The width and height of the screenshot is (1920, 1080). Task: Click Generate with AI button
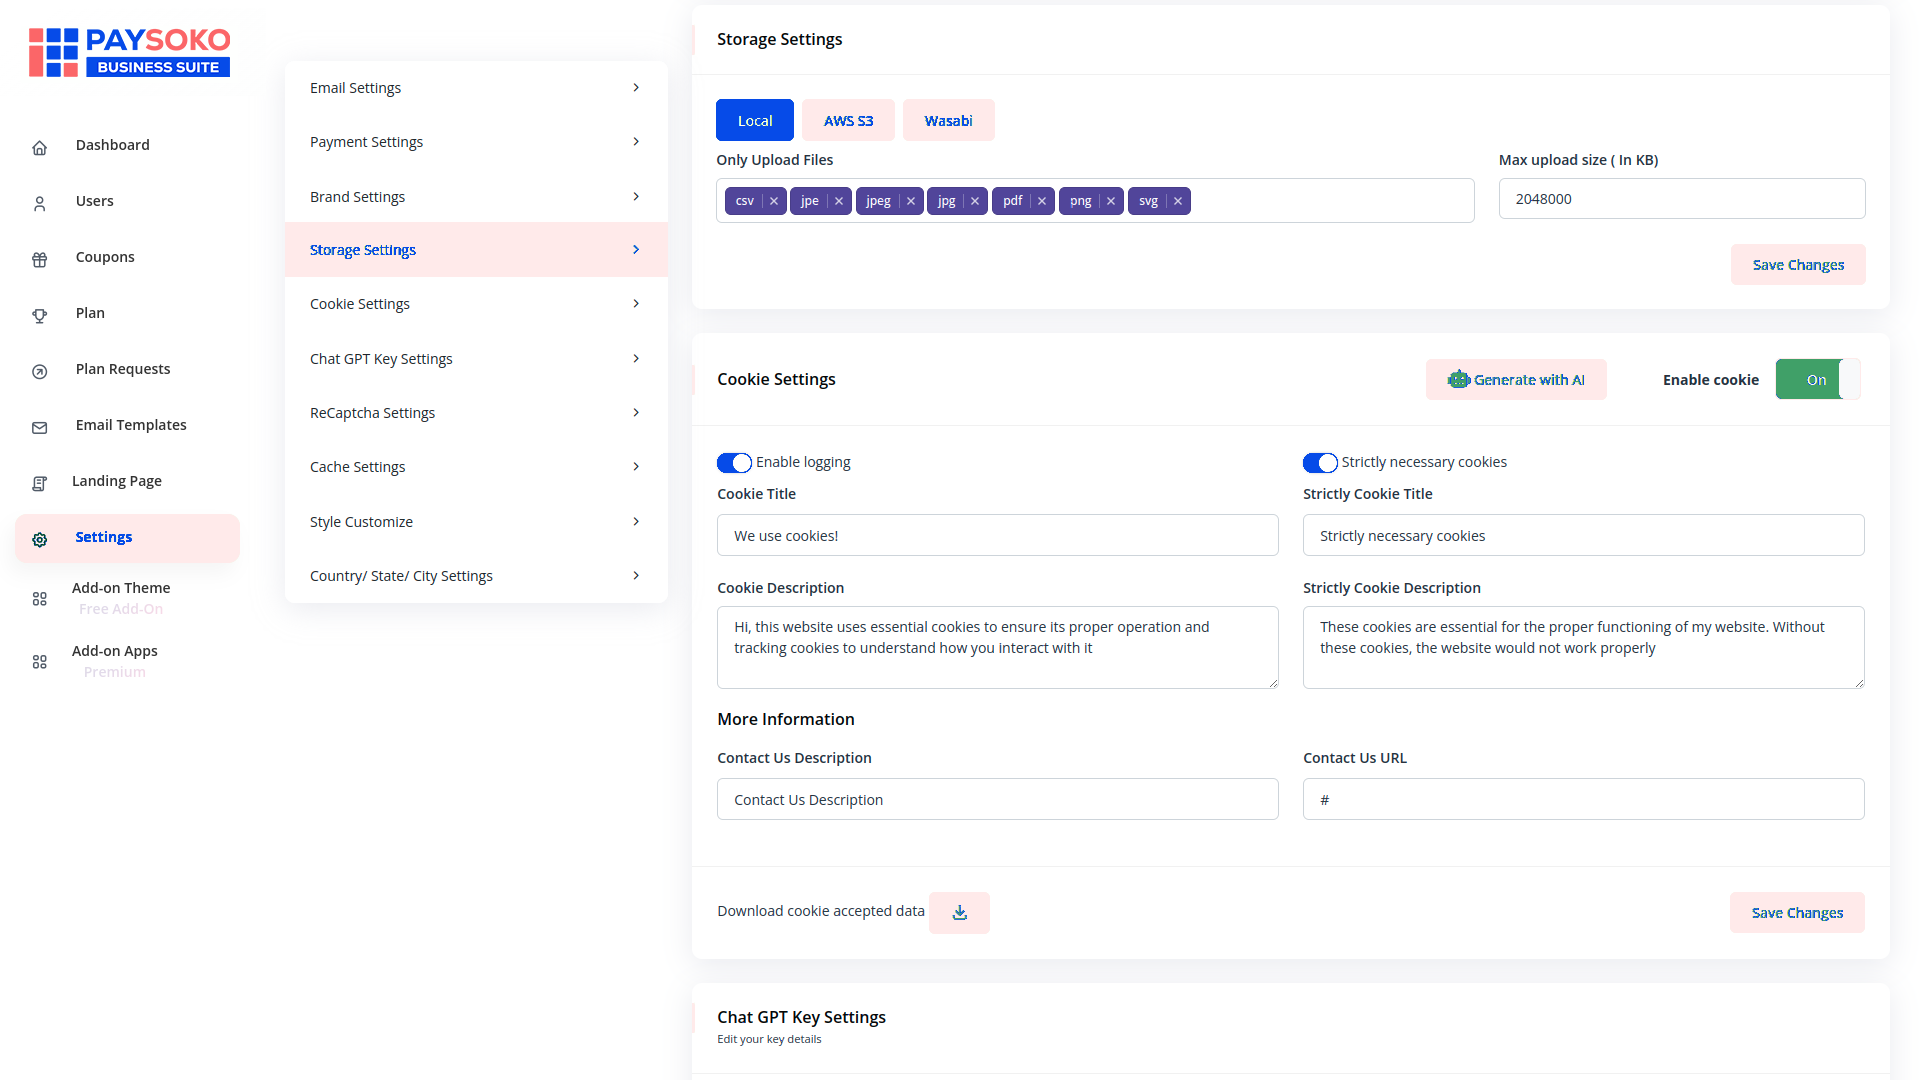pyautogui.click(x=1516, y=380)
